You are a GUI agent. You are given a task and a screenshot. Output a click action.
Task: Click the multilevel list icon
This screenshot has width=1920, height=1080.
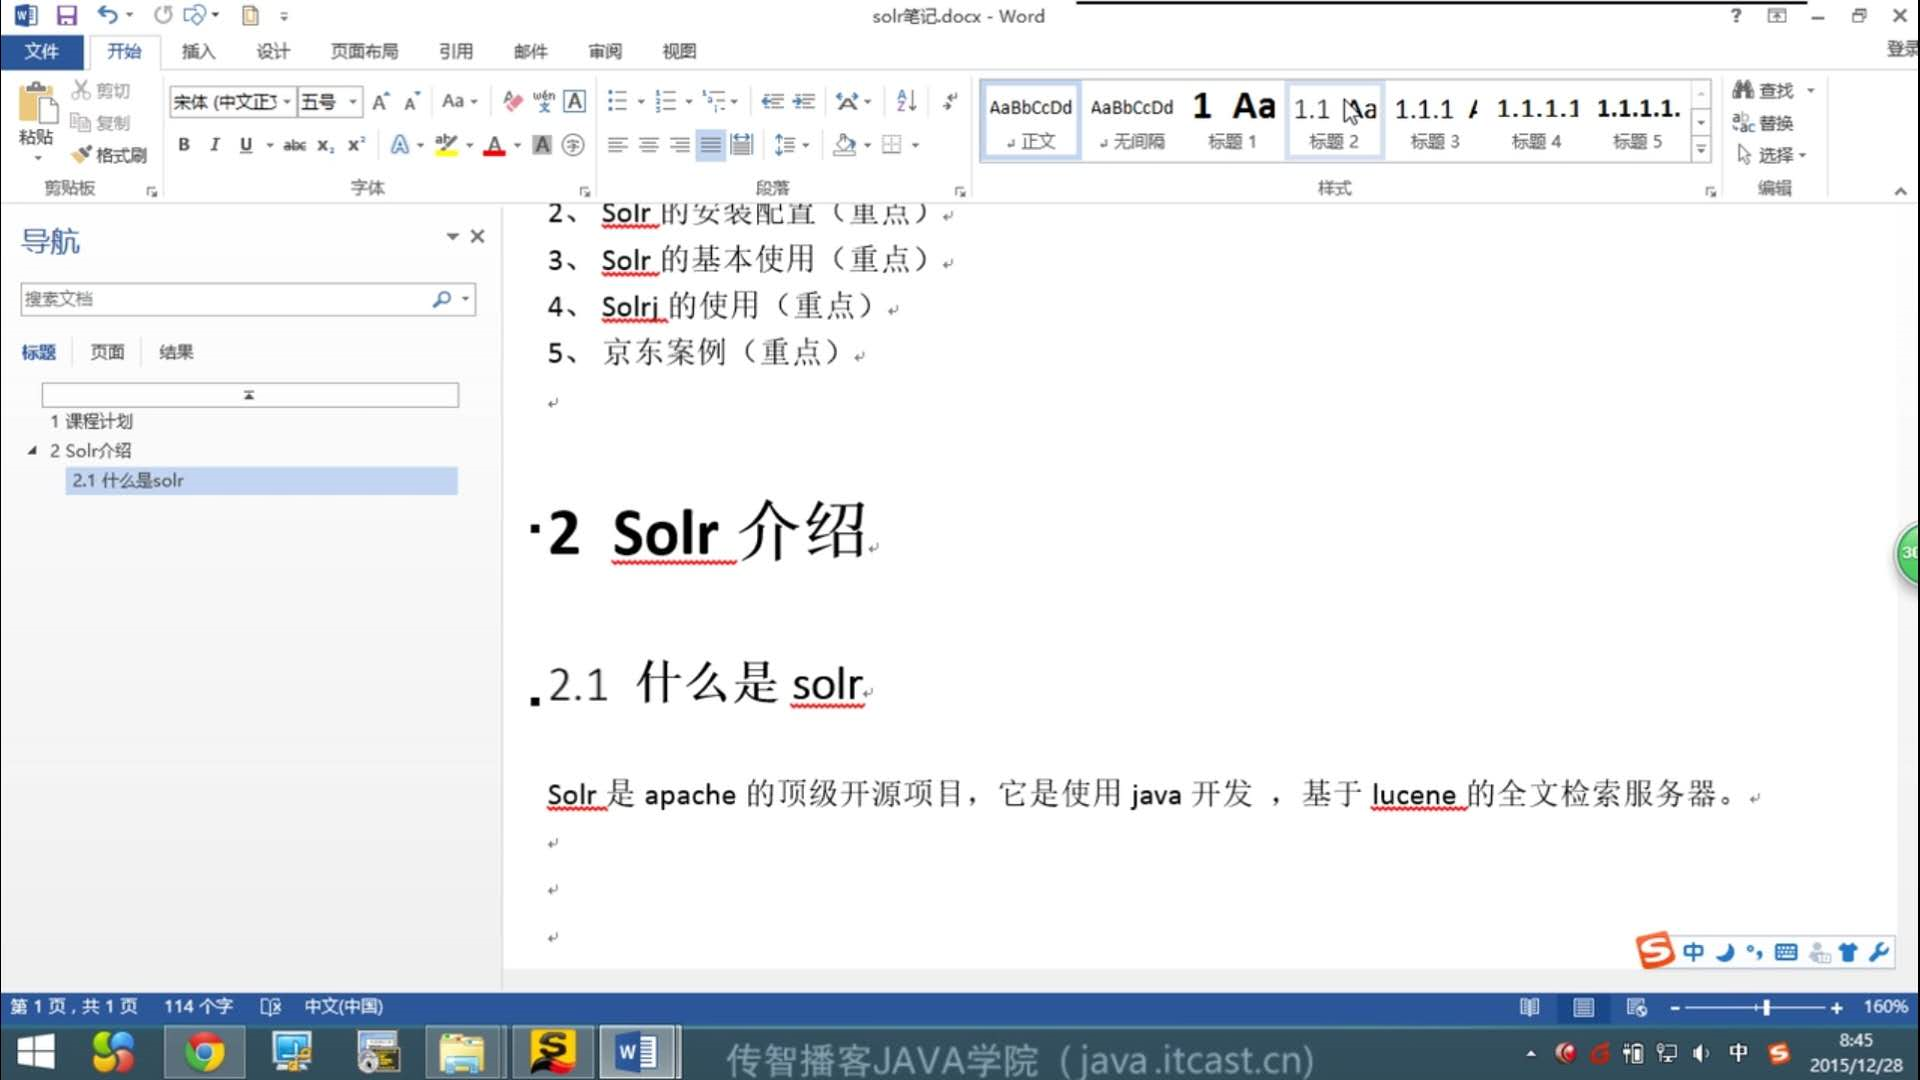click(x=714, y=101)
